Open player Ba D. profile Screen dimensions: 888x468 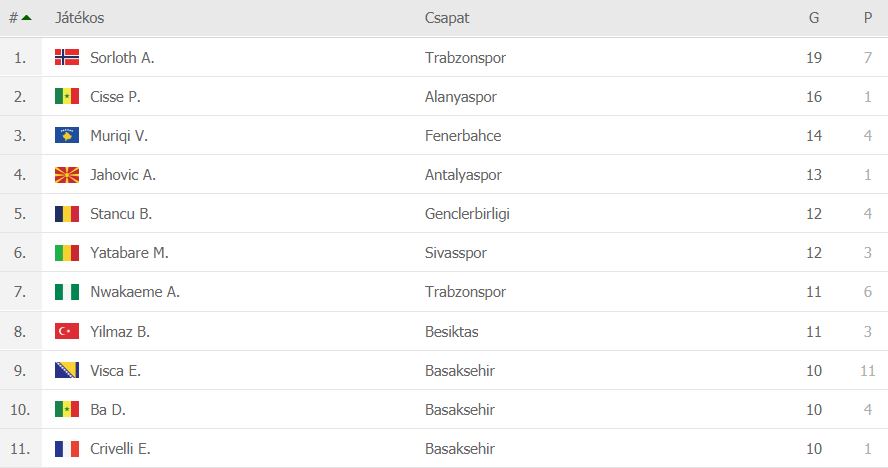[108, 410]
